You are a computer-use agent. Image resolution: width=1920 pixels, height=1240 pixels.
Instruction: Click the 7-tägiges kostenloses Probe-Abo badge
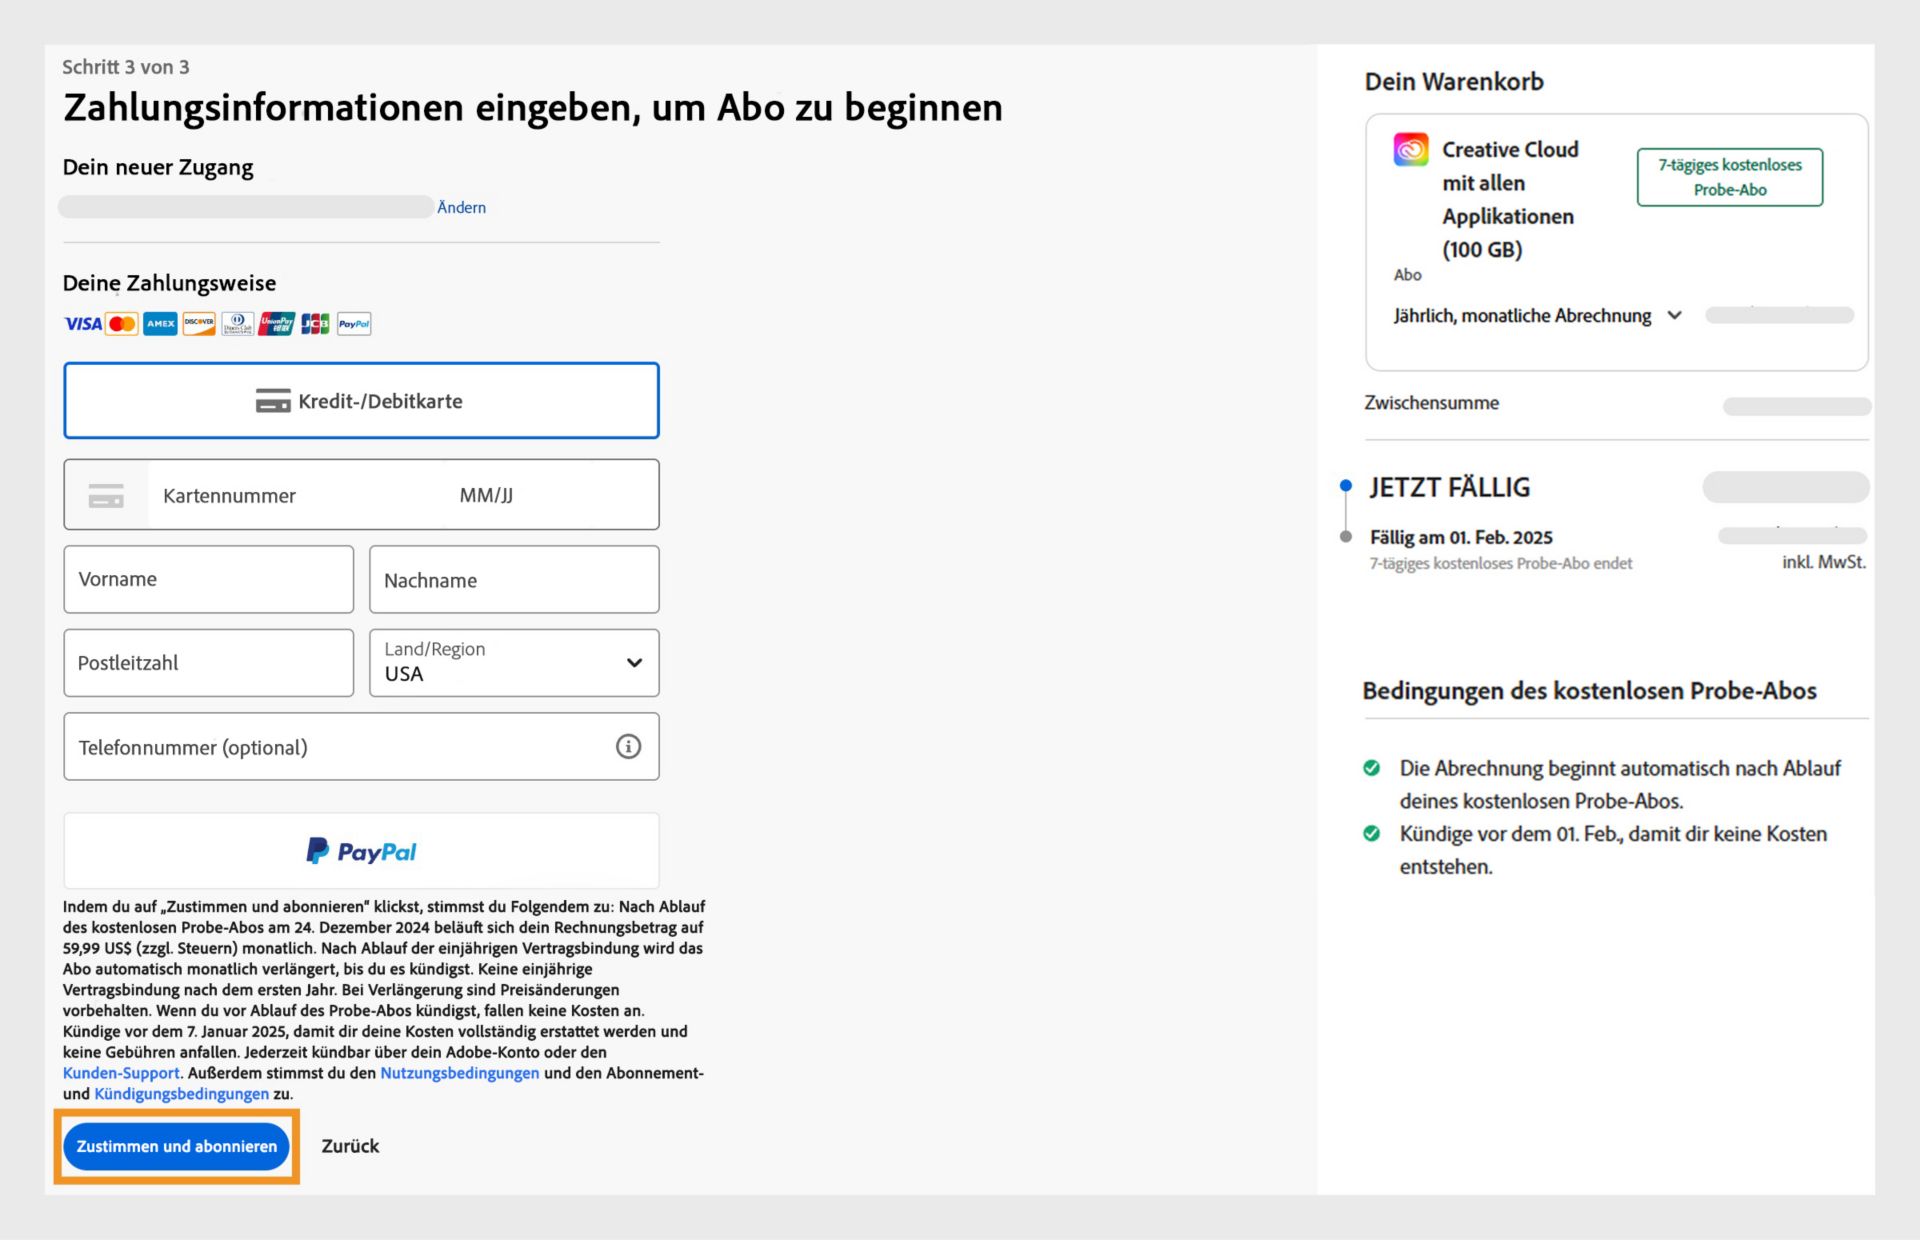pyautogui.click(x=1729, y=177)
